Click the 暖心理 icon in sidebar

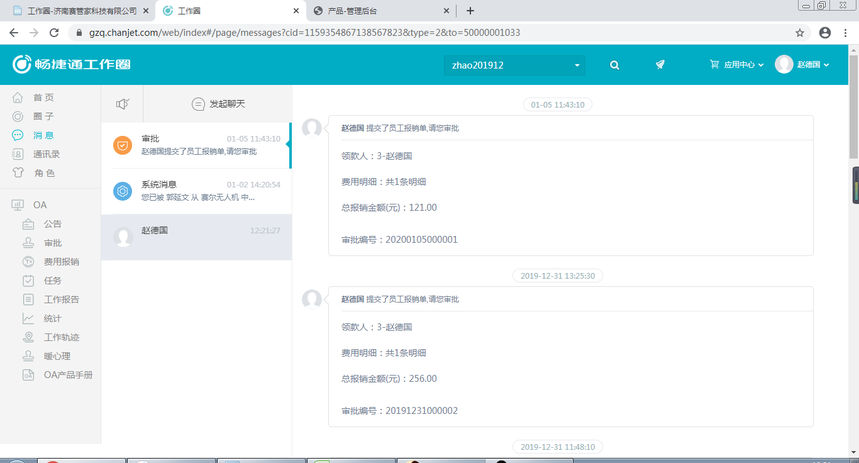[x=28, y=356]
